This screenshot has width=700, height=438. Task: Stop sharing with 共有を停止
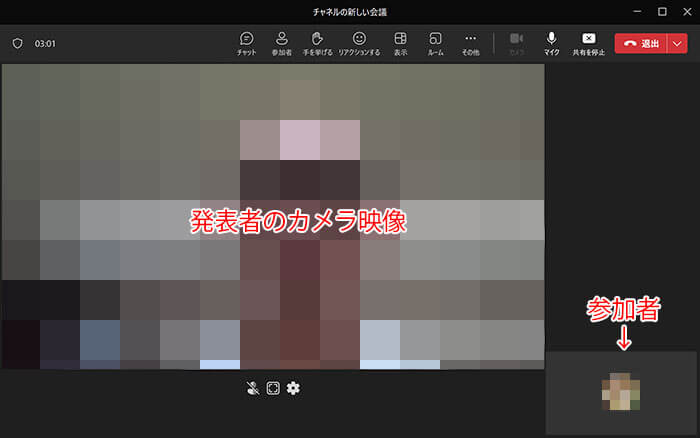pos(589,44)
